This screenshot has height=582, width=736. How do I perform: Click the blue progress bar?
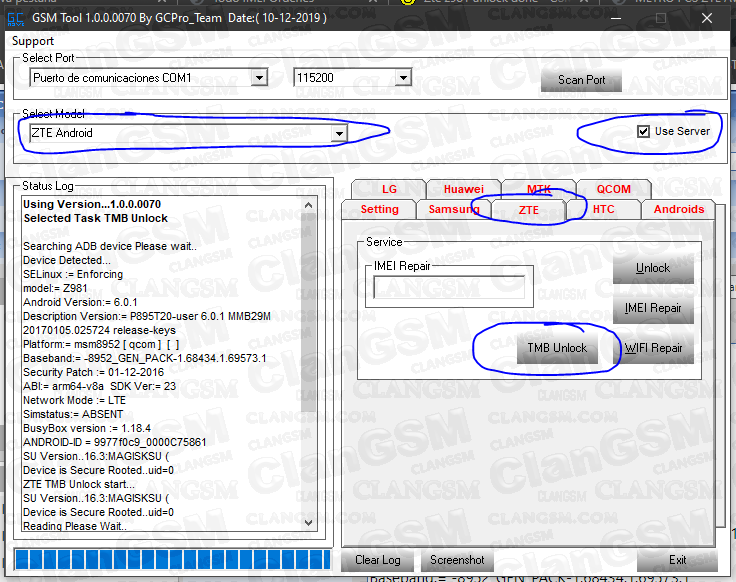point(173,560)
